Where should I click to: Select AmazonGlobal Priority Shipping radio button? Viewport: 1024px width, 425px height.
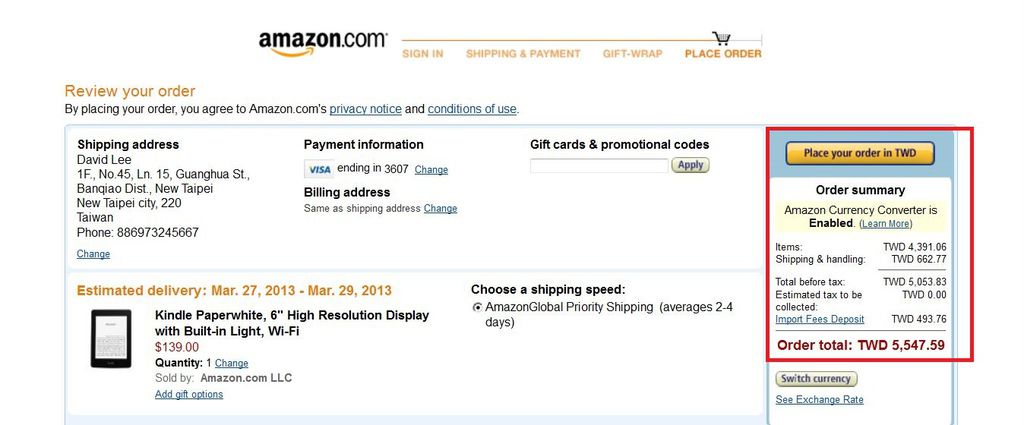pyautogui.click(x=477, y=307)
